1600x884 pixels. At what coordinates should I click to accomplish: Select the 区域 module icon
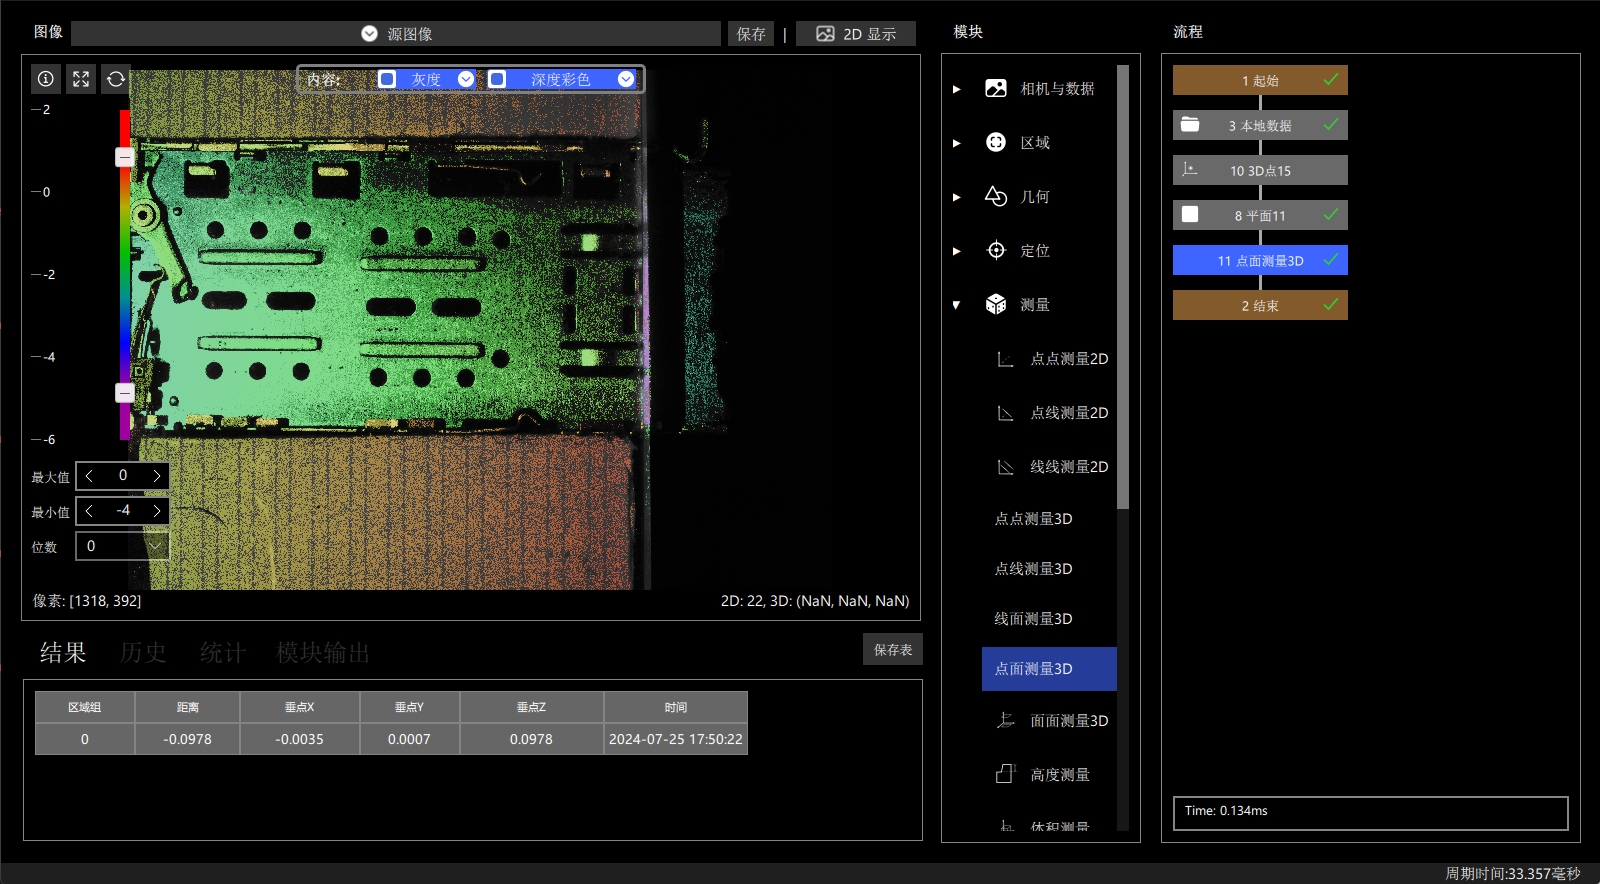tap(996, 142)
